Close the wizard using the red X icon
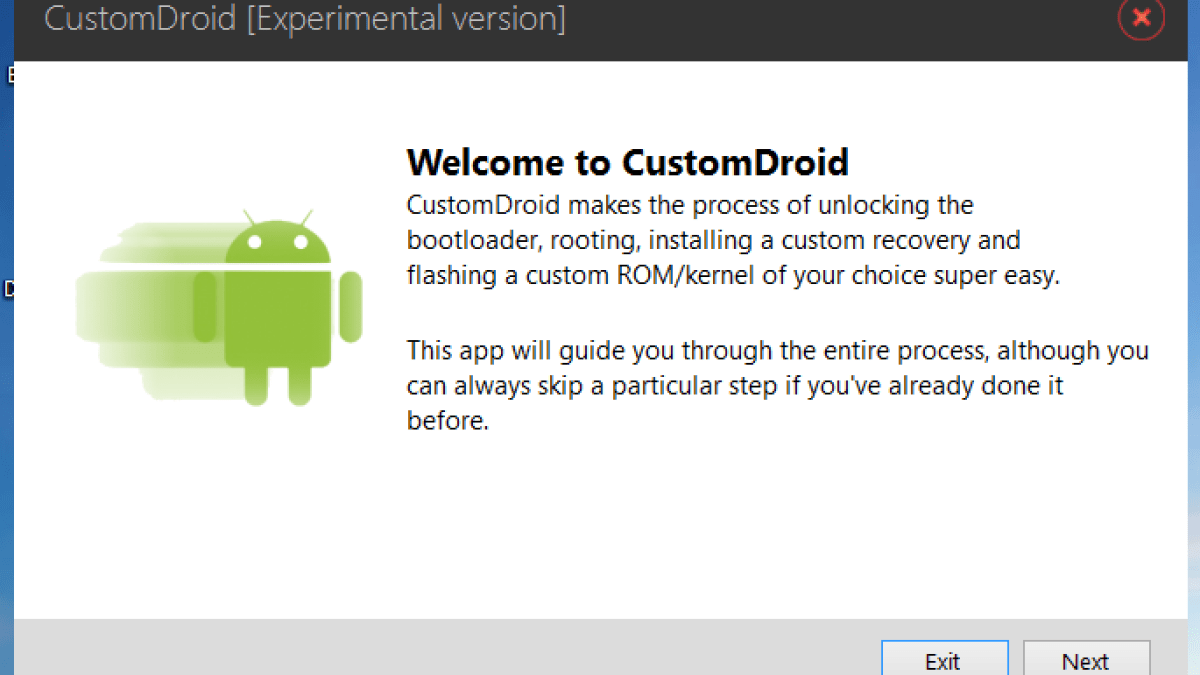This screenshot has height=675, width=1200. pyautogui.click(x=1141, y=18)
